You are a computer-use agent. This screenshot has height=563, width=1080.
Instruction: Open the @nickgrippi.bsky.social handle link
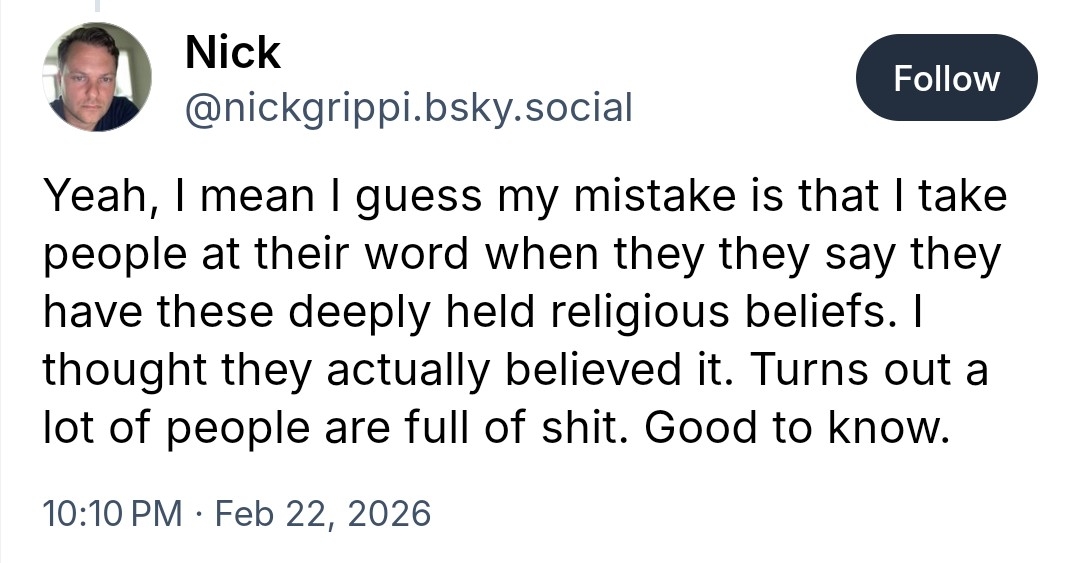(x=408, y=106)
